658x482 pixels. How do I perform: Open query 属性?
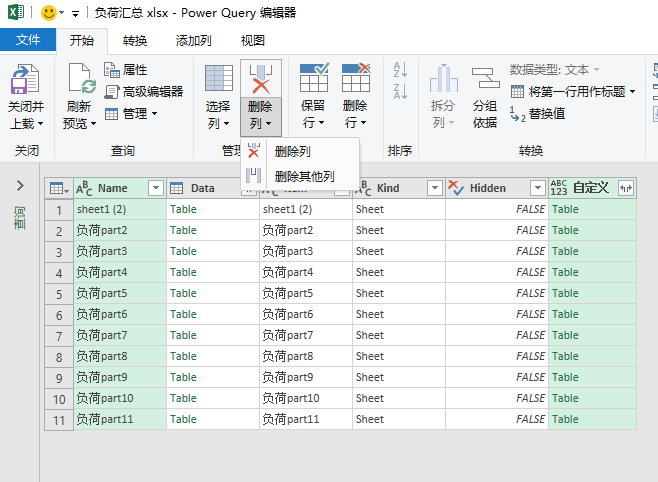point(125,70)
